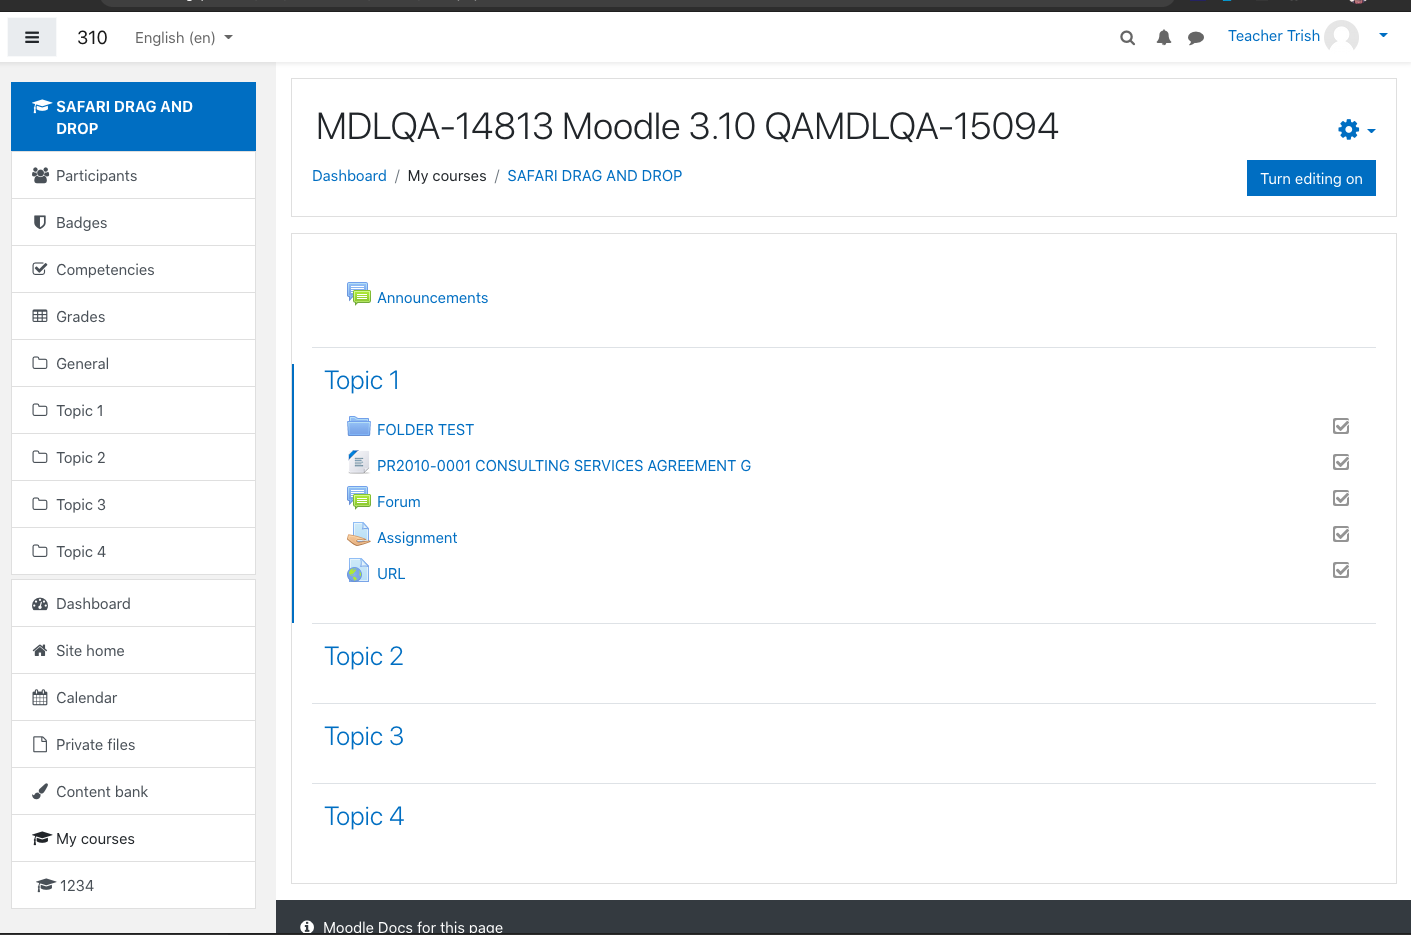This screenshot has height=935, width=1411.
Task: Click the Private files page icon
Action: [40, 745]
